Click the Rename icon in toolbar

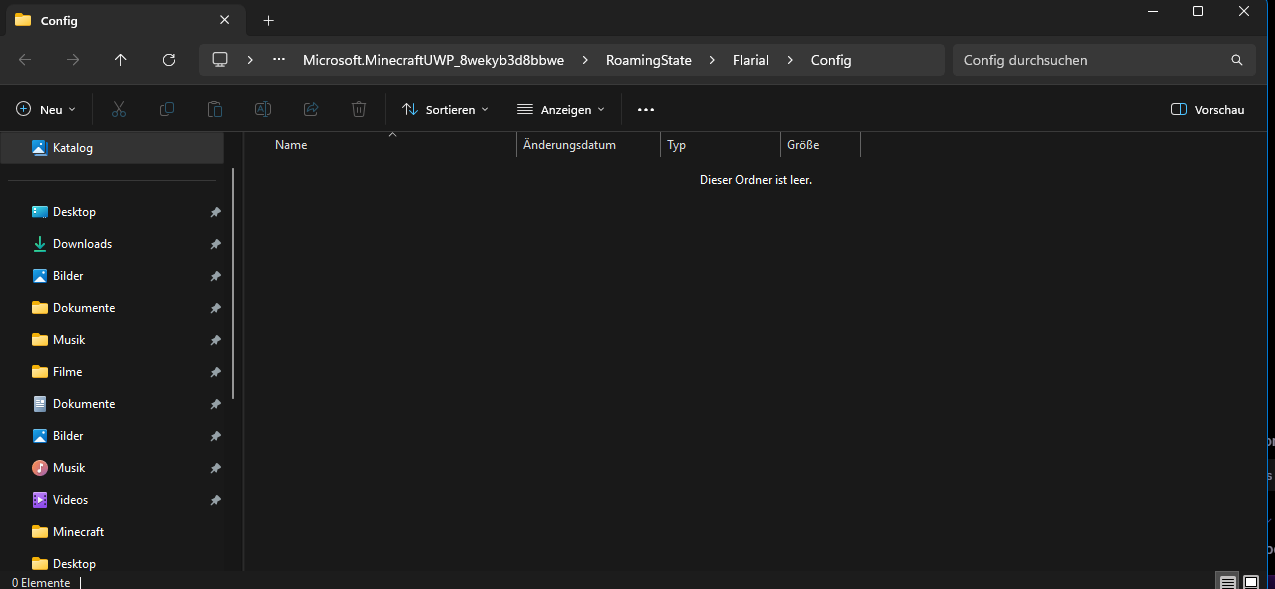(x=263, y=109)
